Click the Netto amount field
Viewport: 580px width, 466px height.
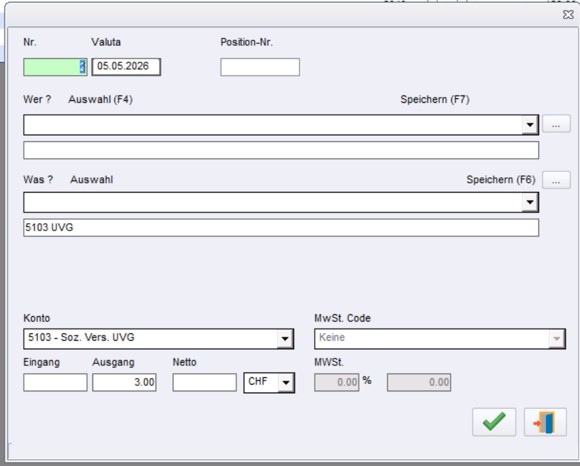(205, 382)
